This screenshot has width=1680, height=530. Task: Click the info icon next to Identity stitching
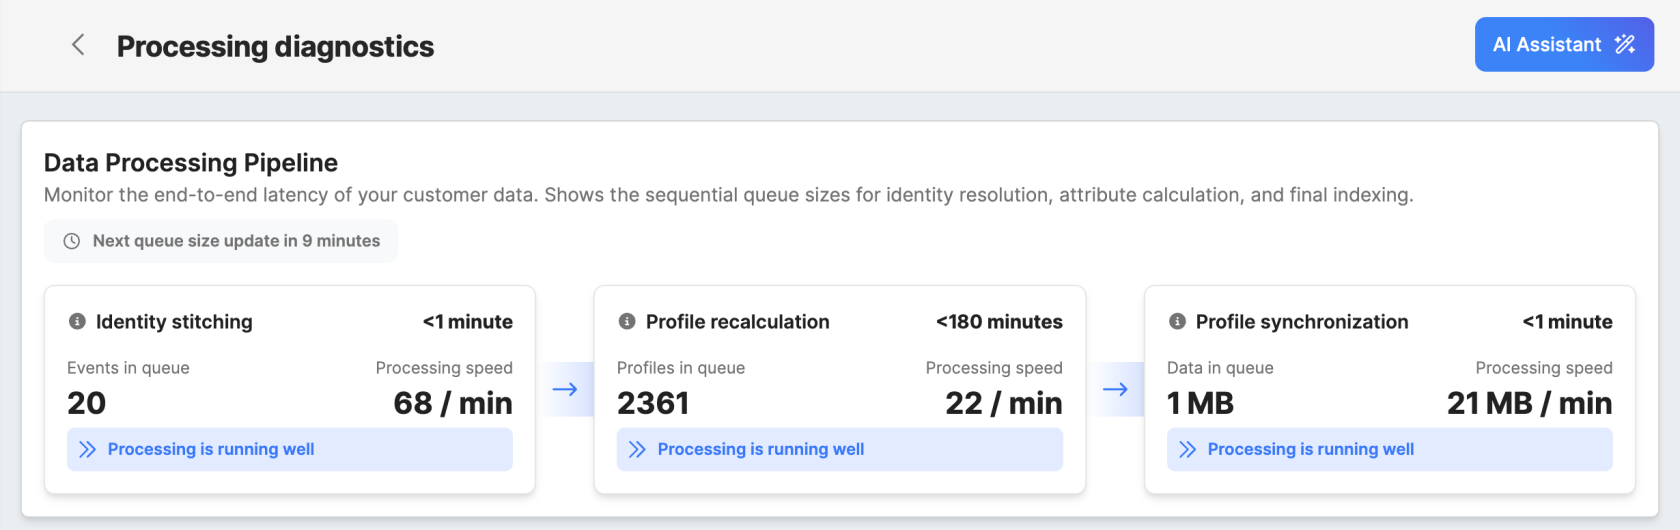(x=77, y=321)
